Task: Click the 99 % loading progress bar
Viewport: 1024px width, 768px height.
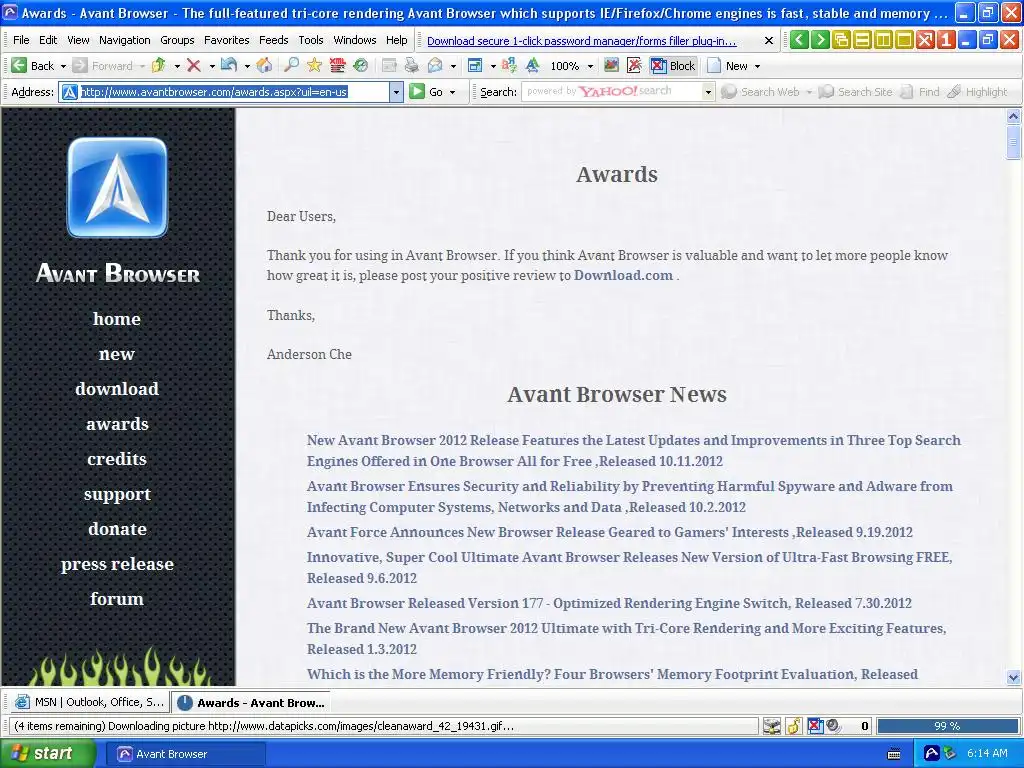Action: pyautogui.click(x=947, y=726)
